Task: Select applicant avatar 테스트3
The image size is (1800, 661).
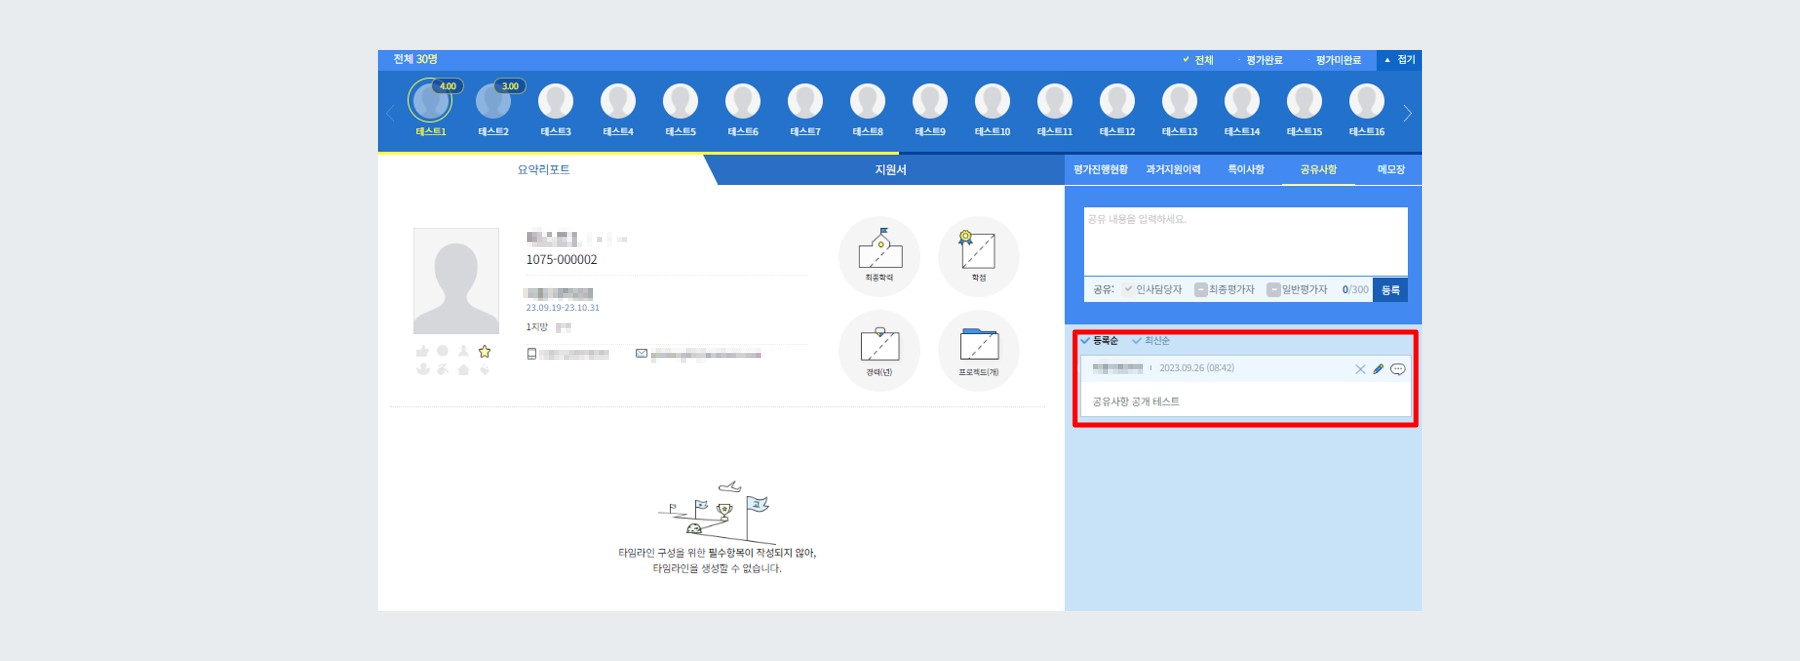Action: (x=556, y=101)
